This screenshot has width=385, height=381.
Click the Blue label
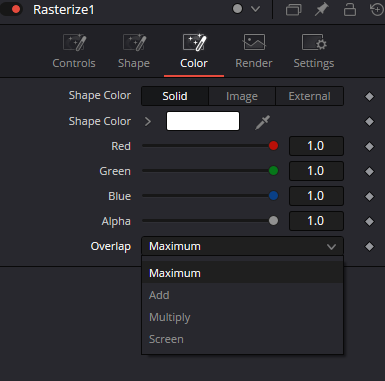click(x=119, y=196)
